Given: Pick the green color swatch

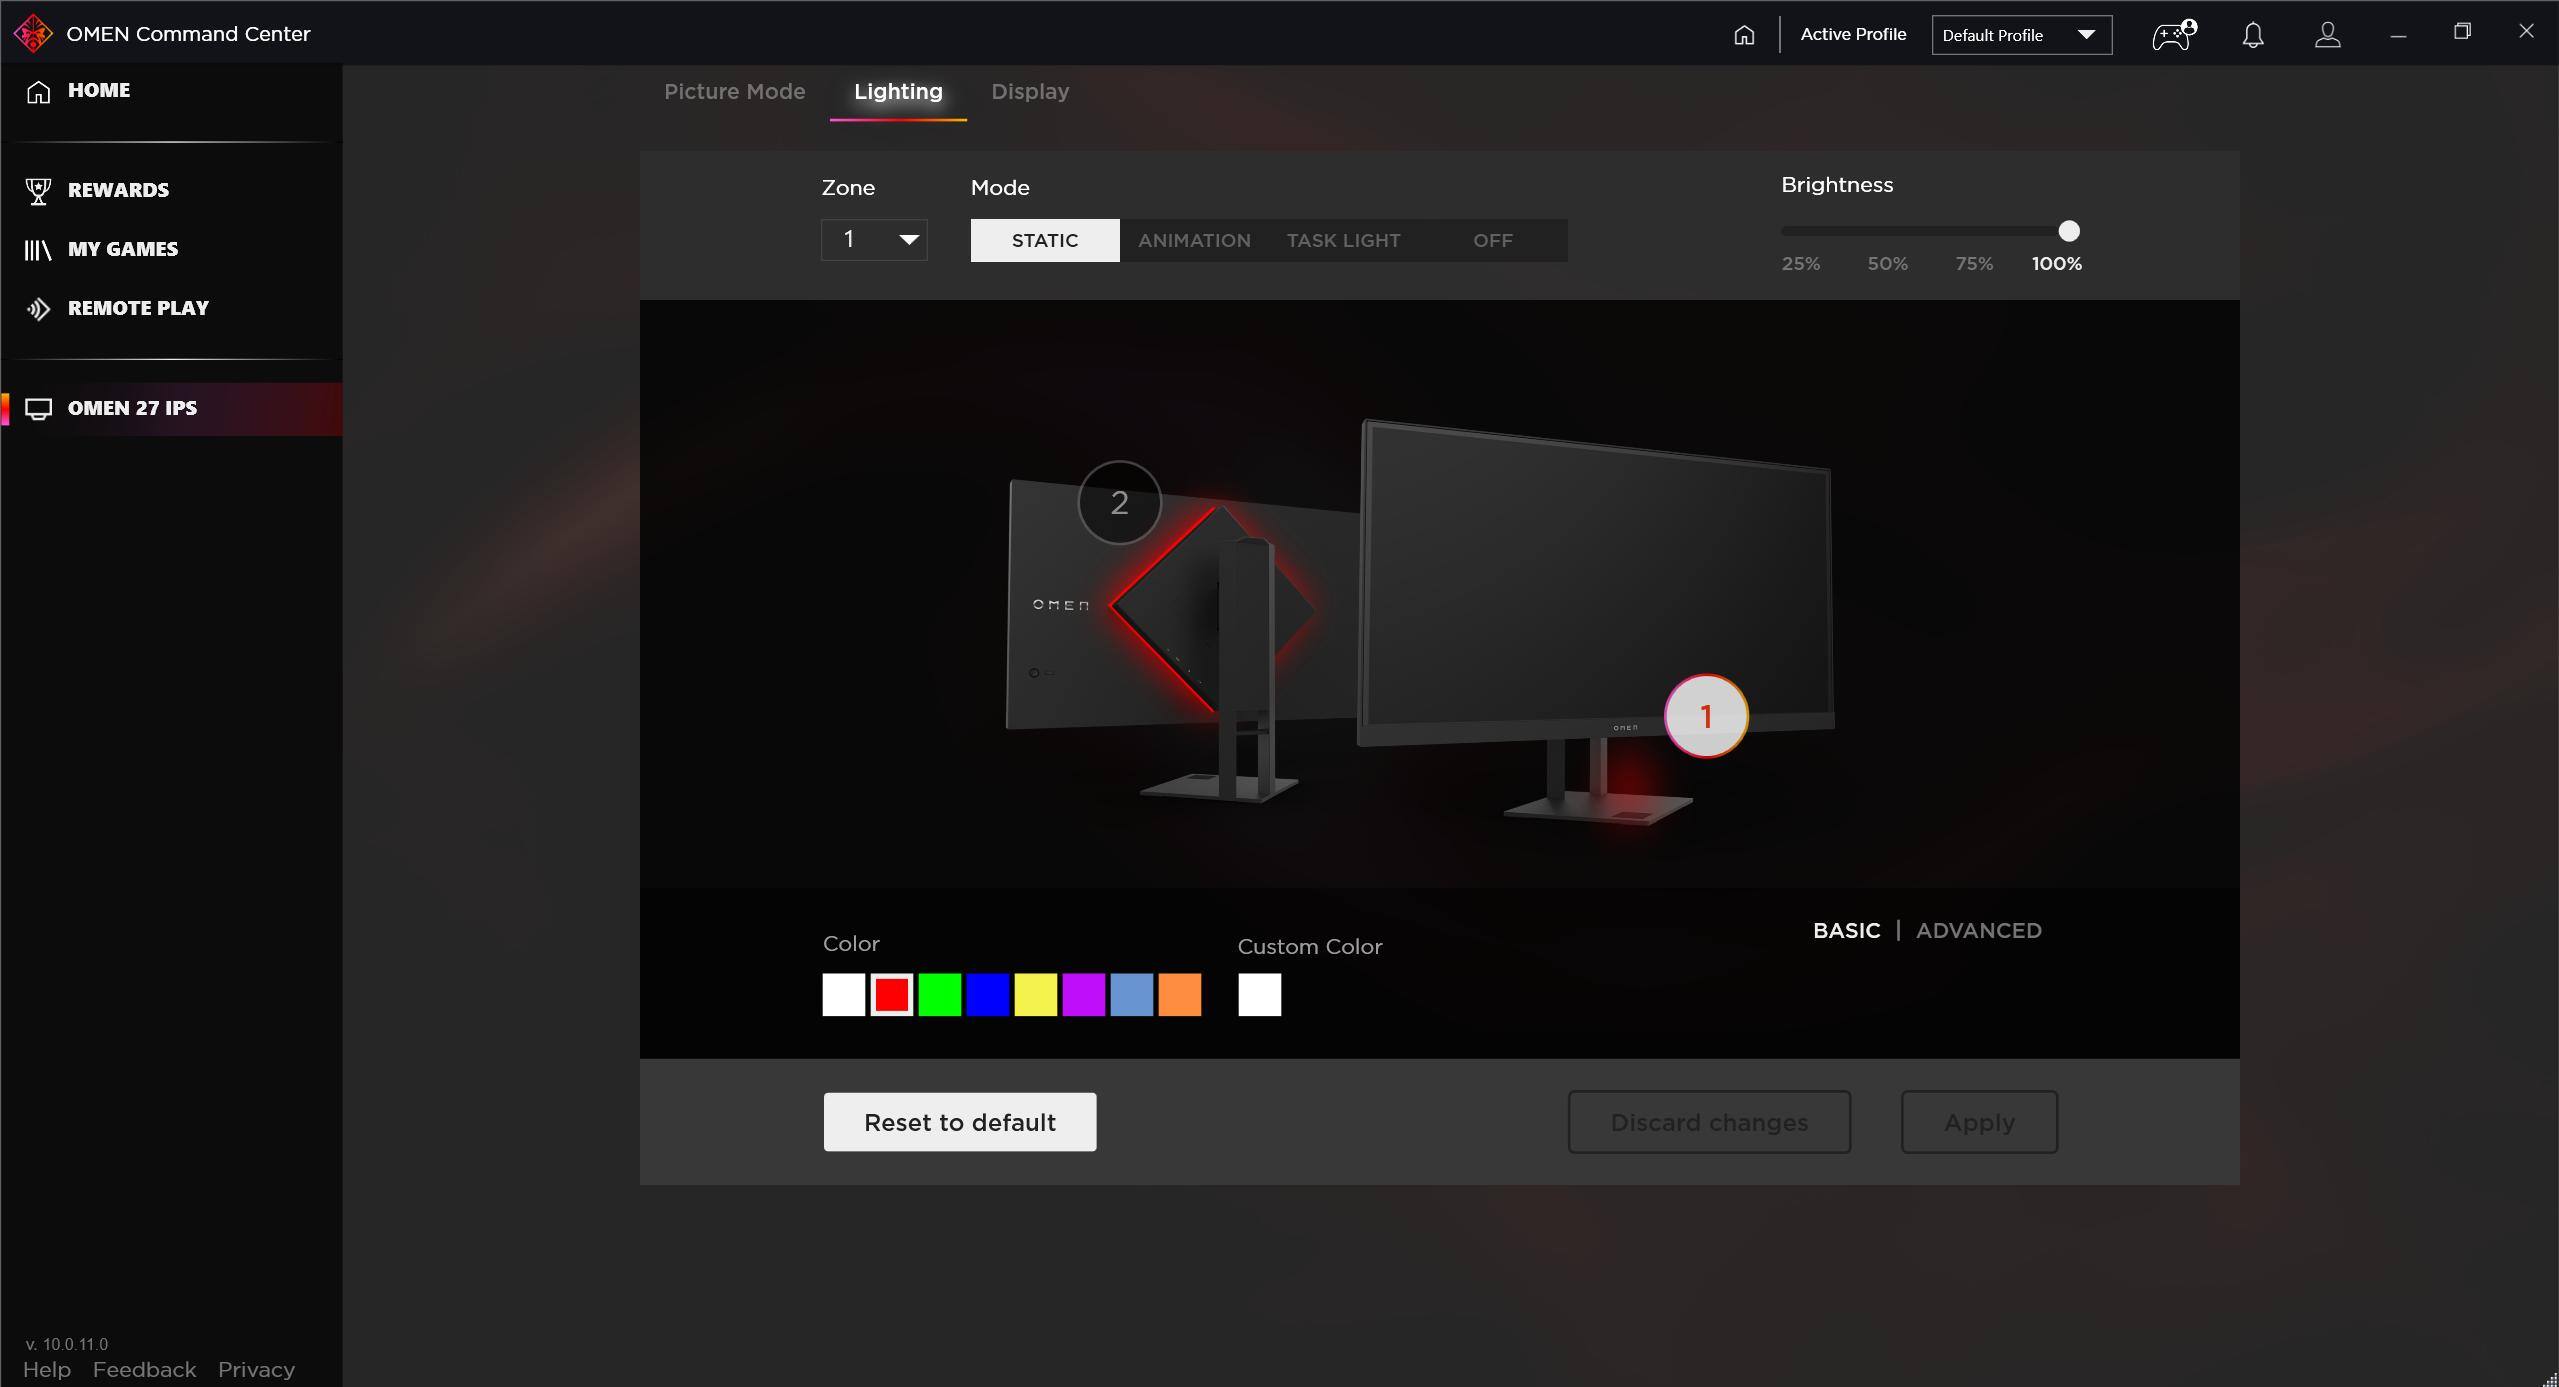Looking at the screenshot, I should (x=939, y=995).
